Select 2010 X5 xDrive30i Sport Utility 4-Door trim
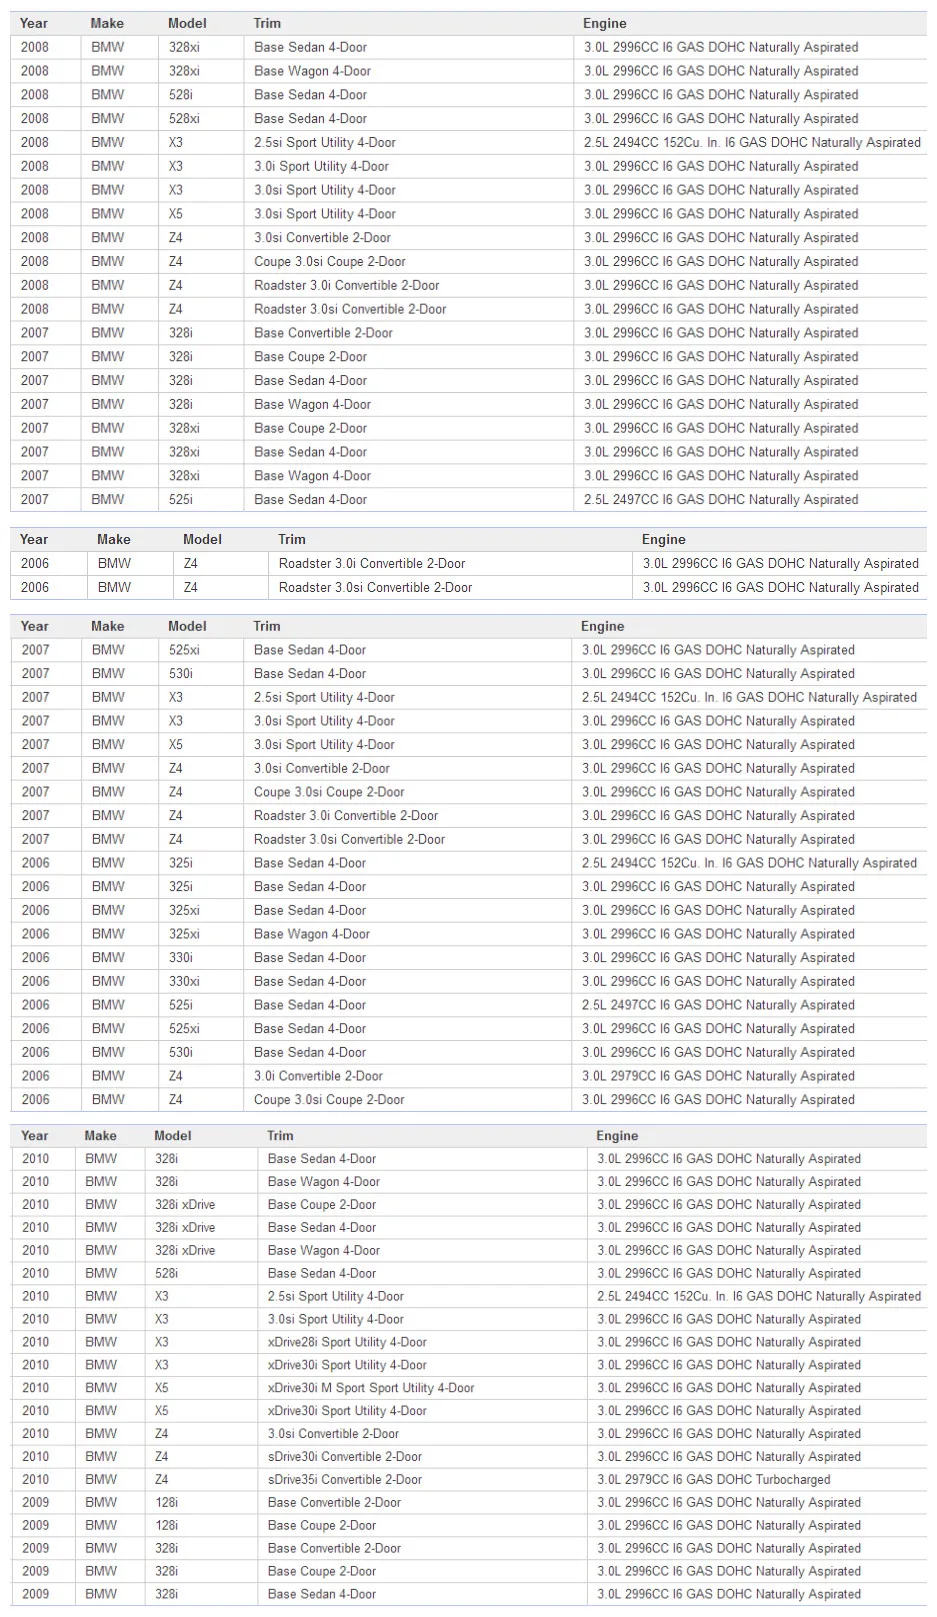 pos(347,1411)
